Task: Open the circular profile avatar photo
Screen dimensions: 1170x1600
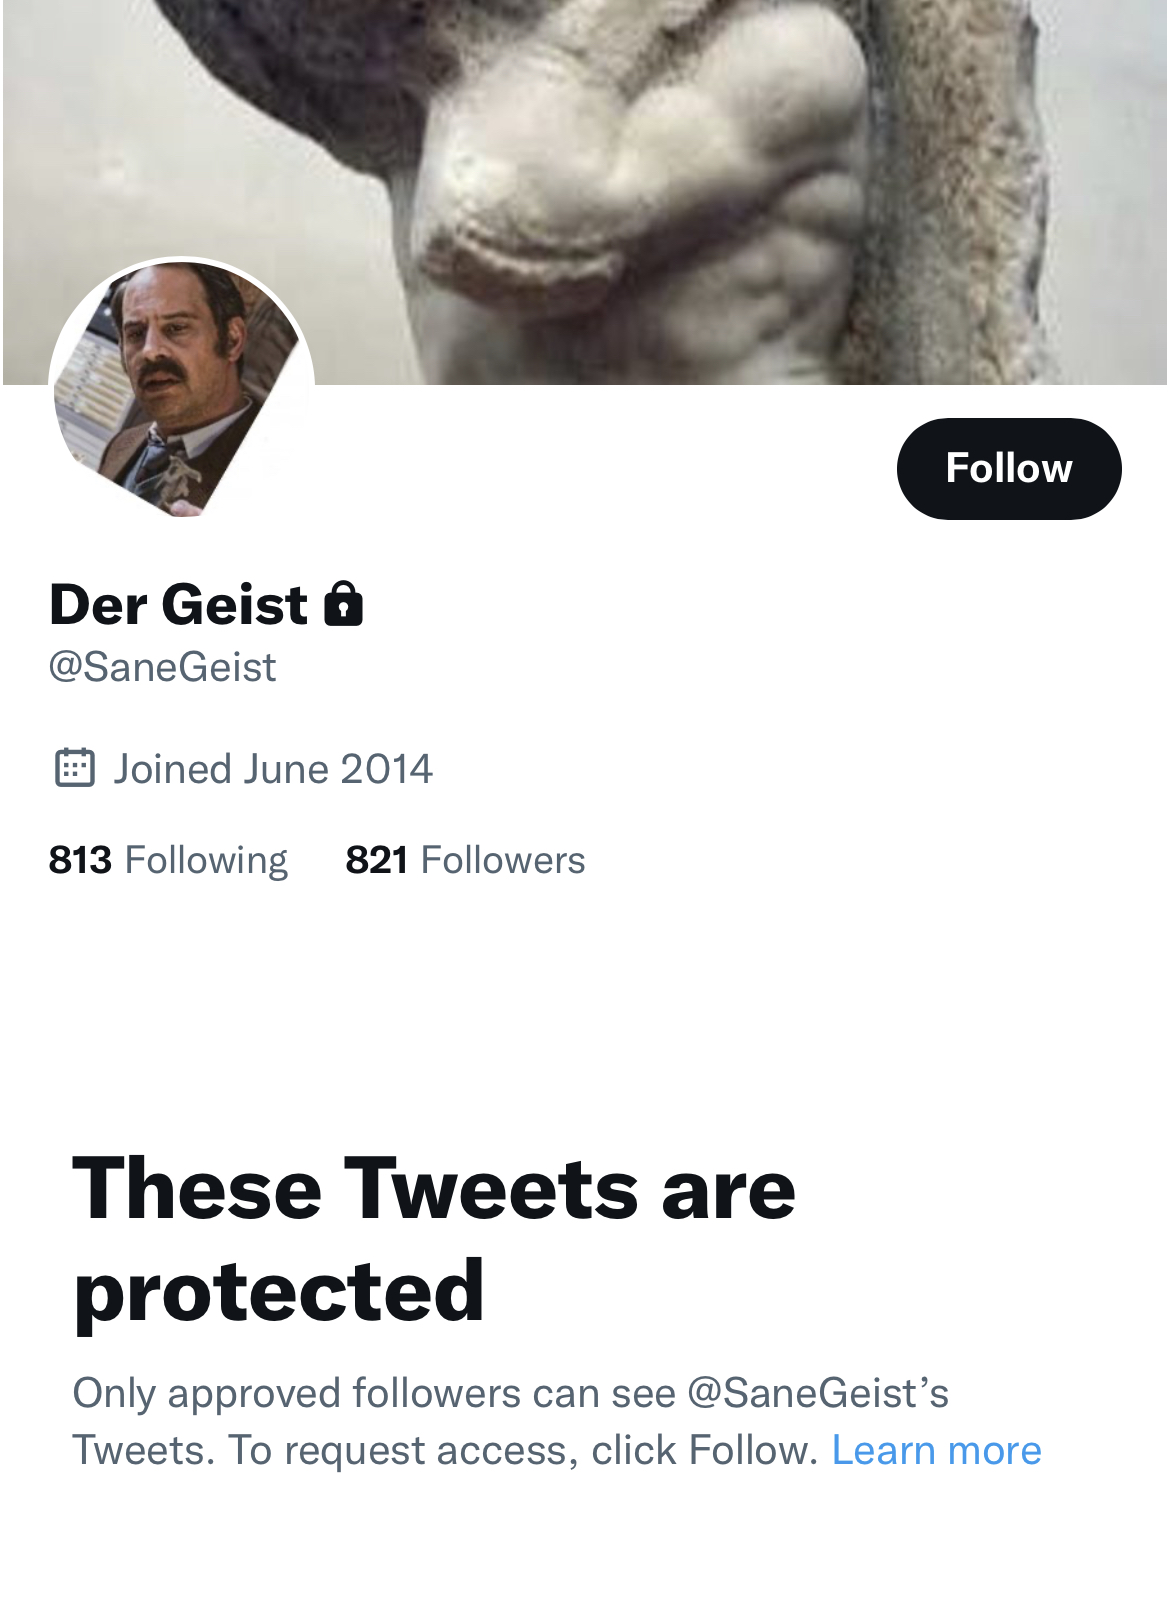Action: pyautogui.click(x=181, y=390)
